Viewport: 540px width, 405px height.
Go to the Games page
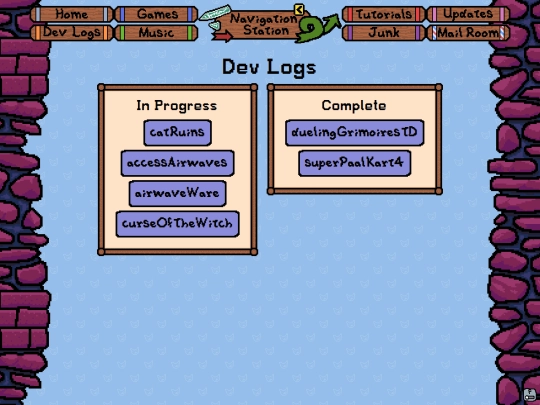click(156, 14)
